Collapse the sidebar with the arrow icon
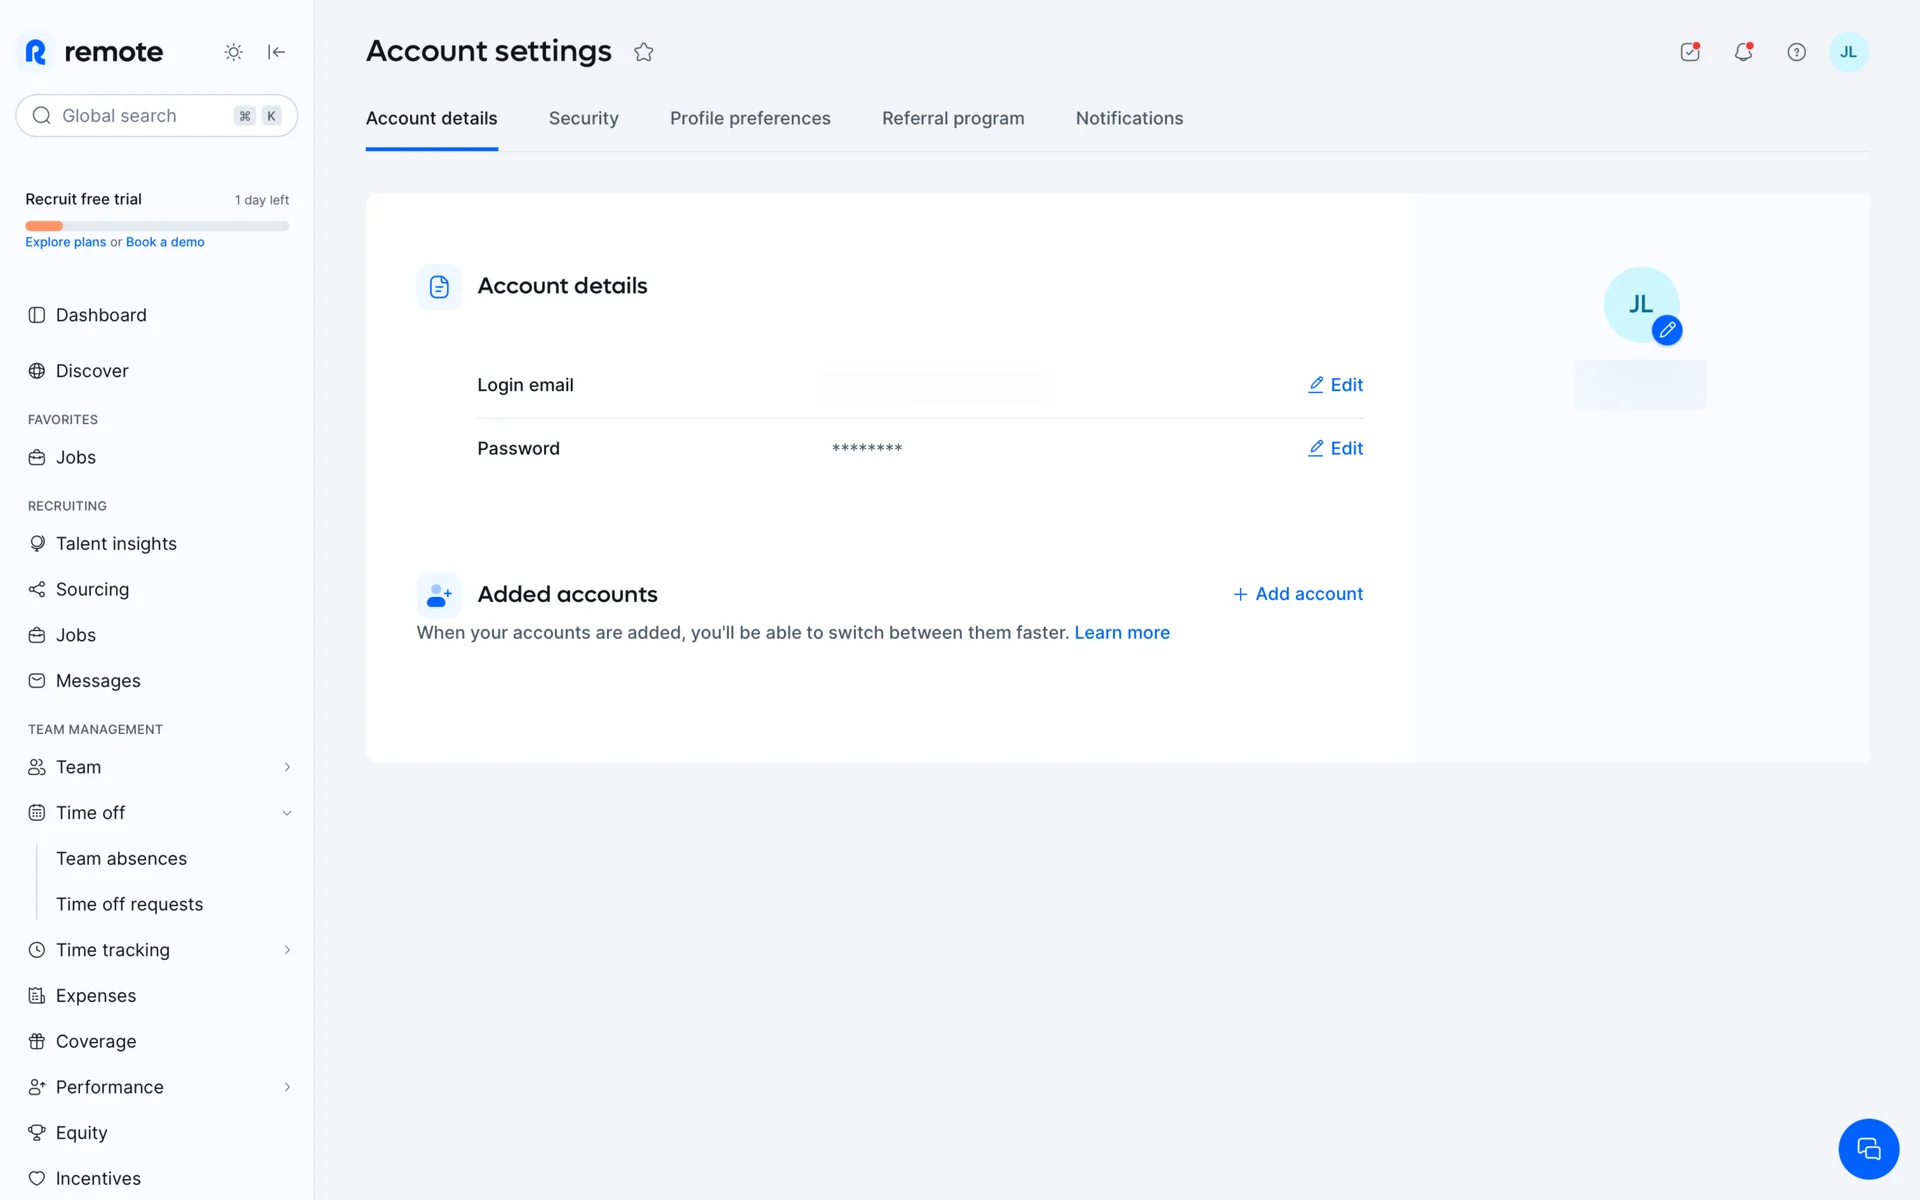Viewport: 1920px width, 1200px height. 277,52
